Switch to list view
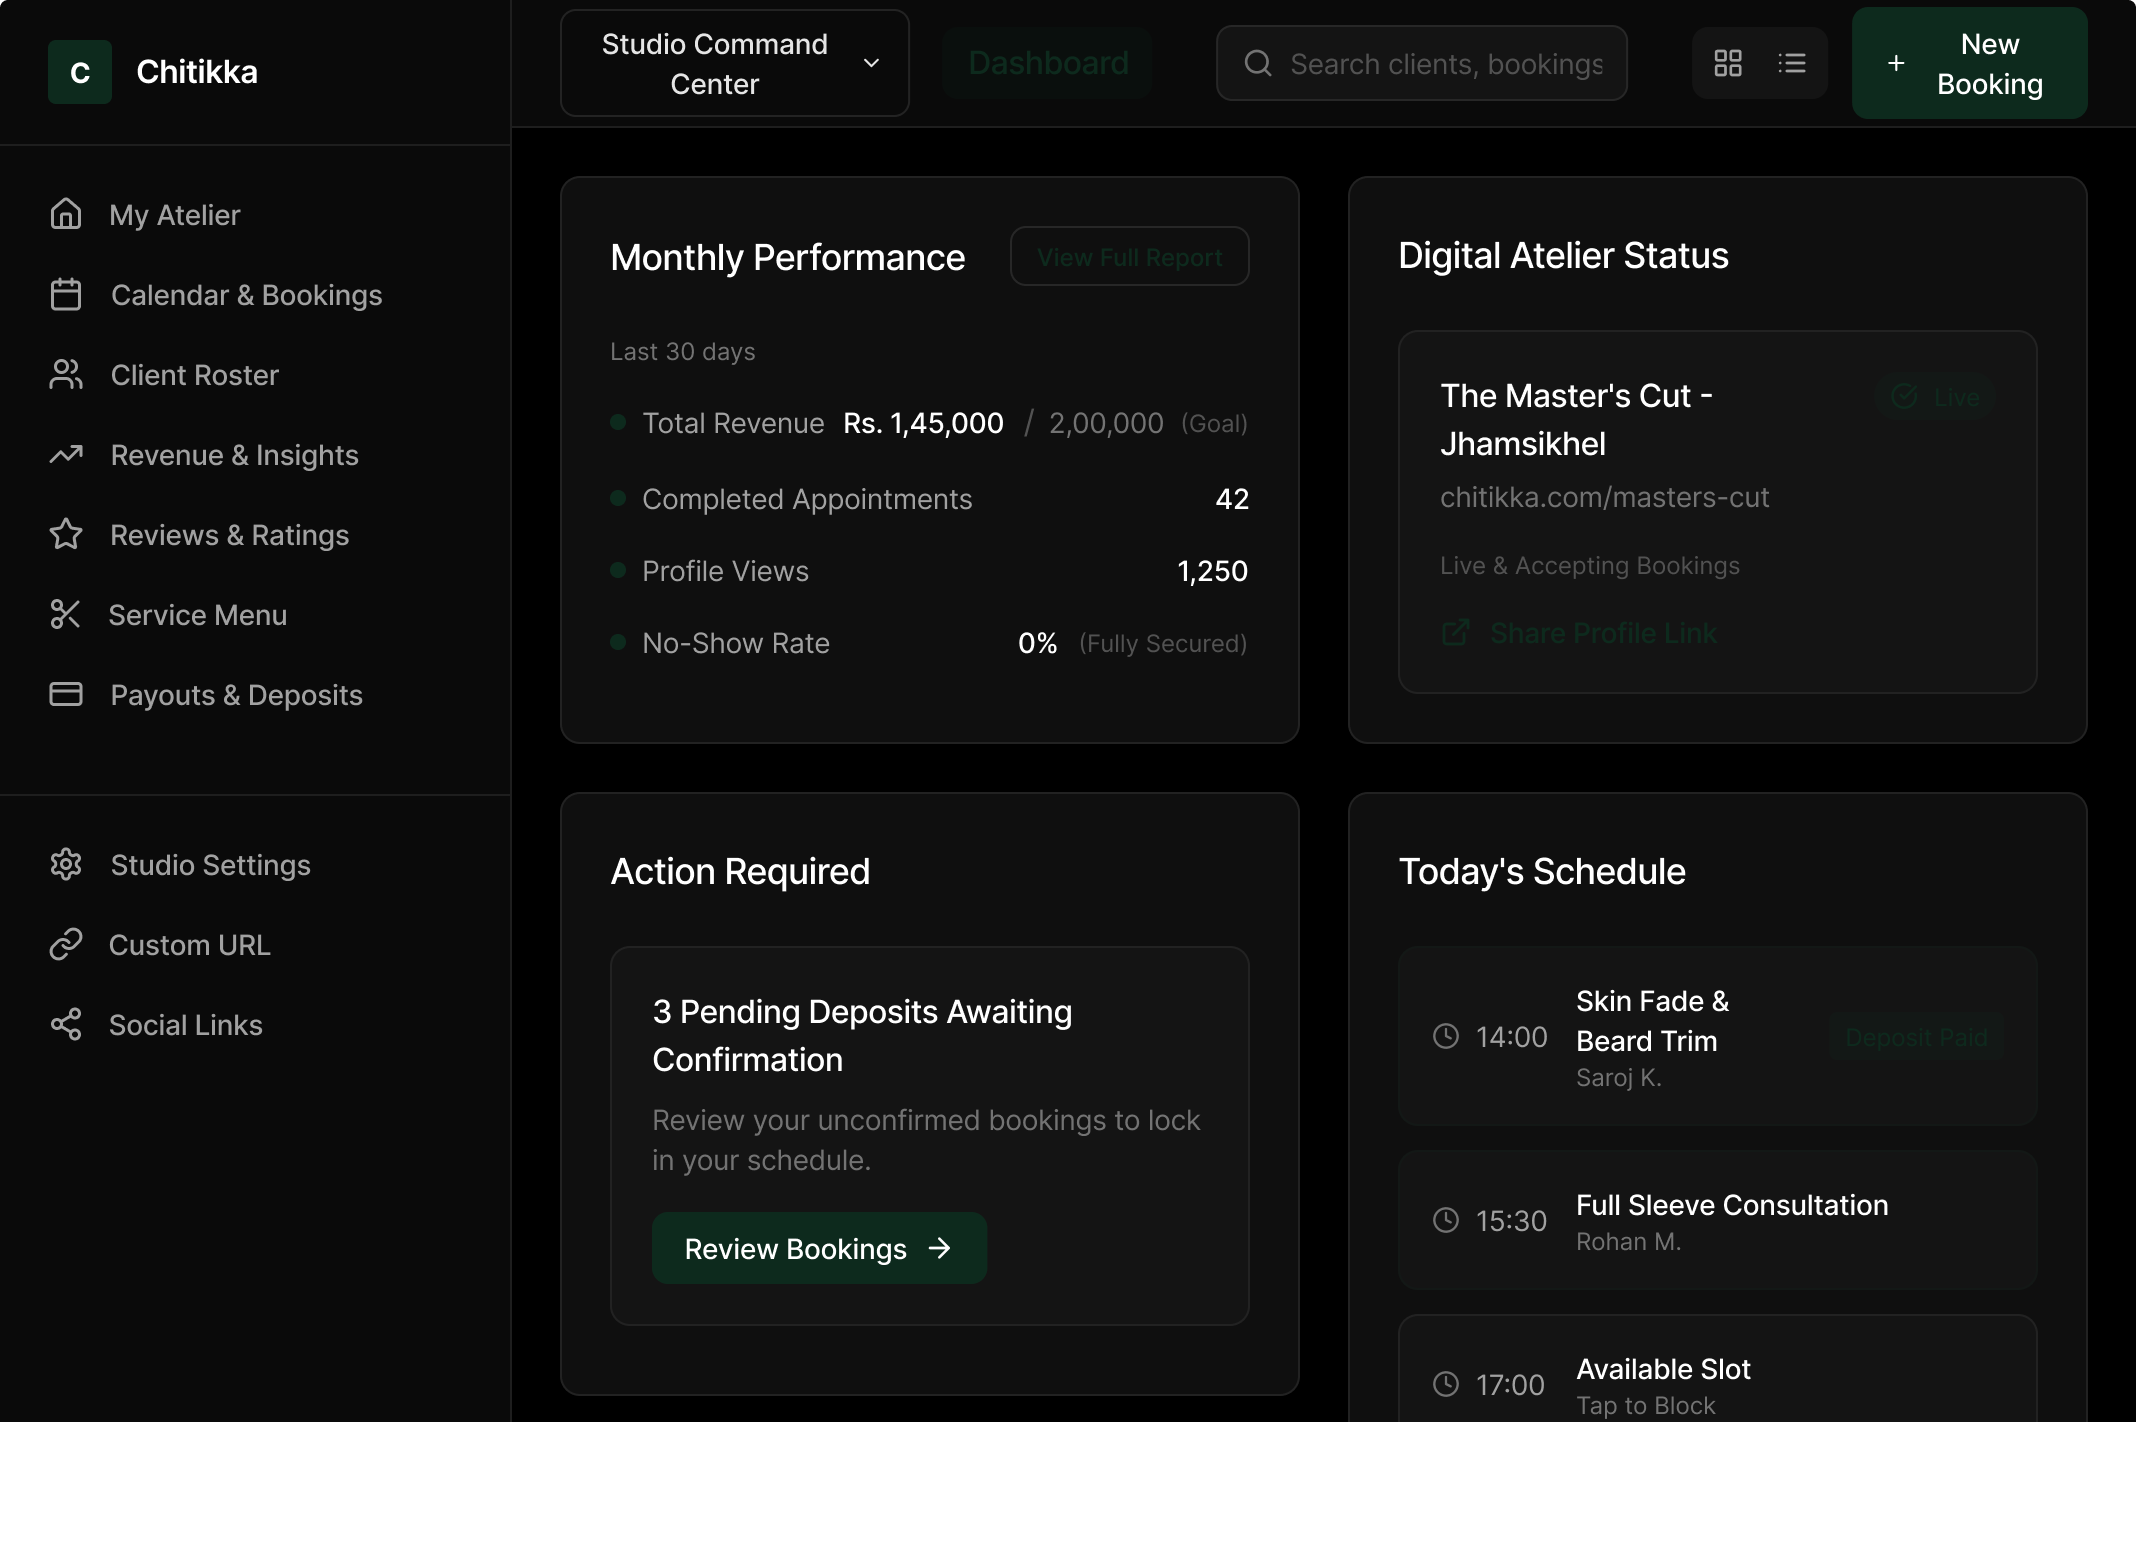The width and height of the screenshot is (2136, 1566). click(1792, 63)
